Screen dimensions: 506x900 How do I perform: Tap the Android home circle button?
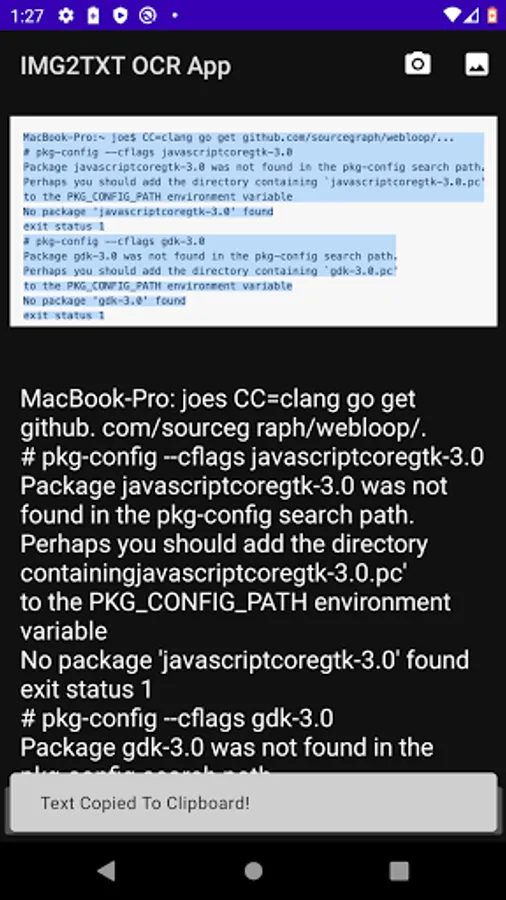tap(253, 871)
